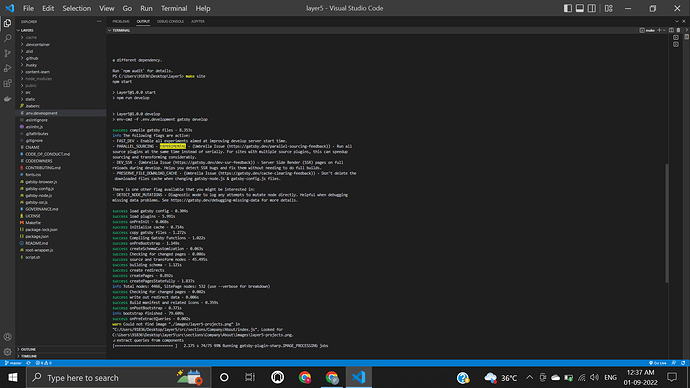690x388 pixels.
Task: Toggle secondary side bar visibility
Action: click(592, 8)
